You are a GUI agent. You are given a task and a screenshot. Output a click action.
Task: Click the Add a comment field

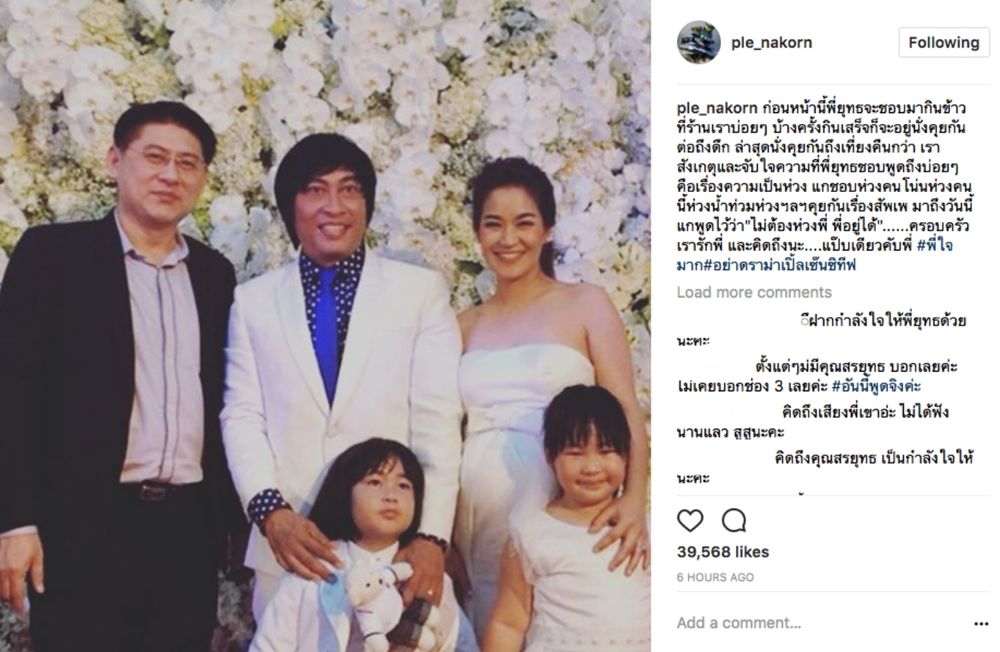pos(816,623)
